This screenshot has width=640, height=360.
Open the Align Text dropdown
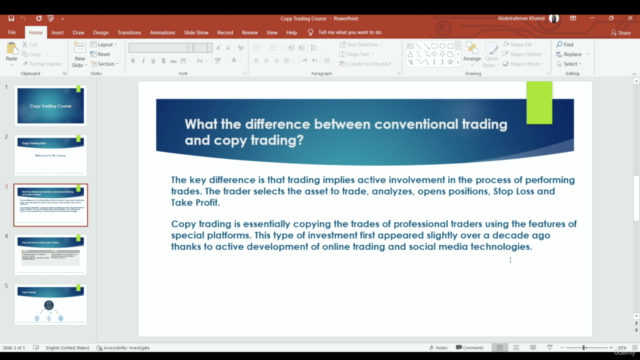click(357, 54)
